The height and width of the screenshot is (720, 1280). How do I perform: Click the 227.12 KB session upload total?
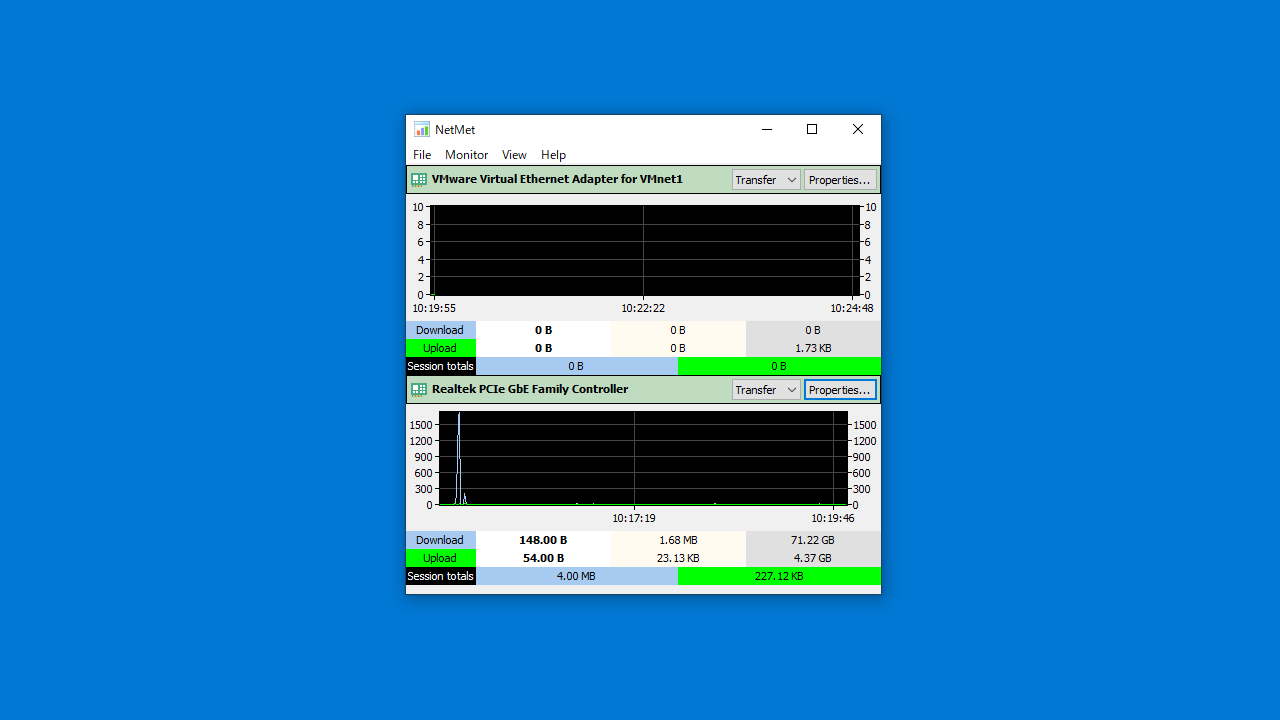pyautogui.click(x=779, y=576)
